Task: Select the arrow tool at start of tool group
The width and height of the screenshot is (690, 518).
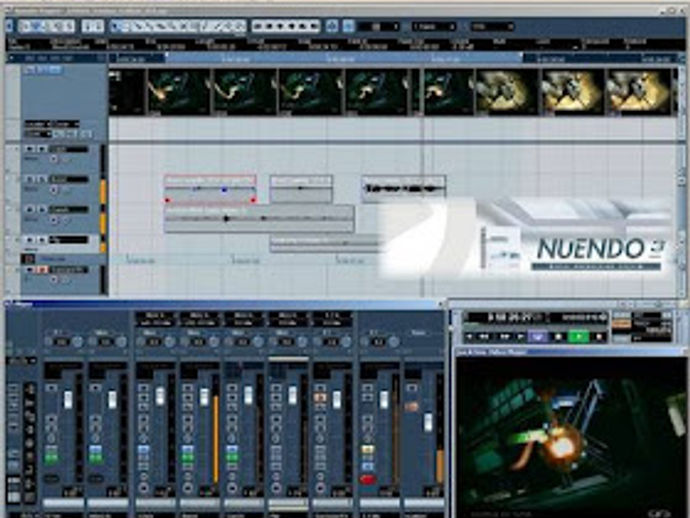Action: click(116, 27)
